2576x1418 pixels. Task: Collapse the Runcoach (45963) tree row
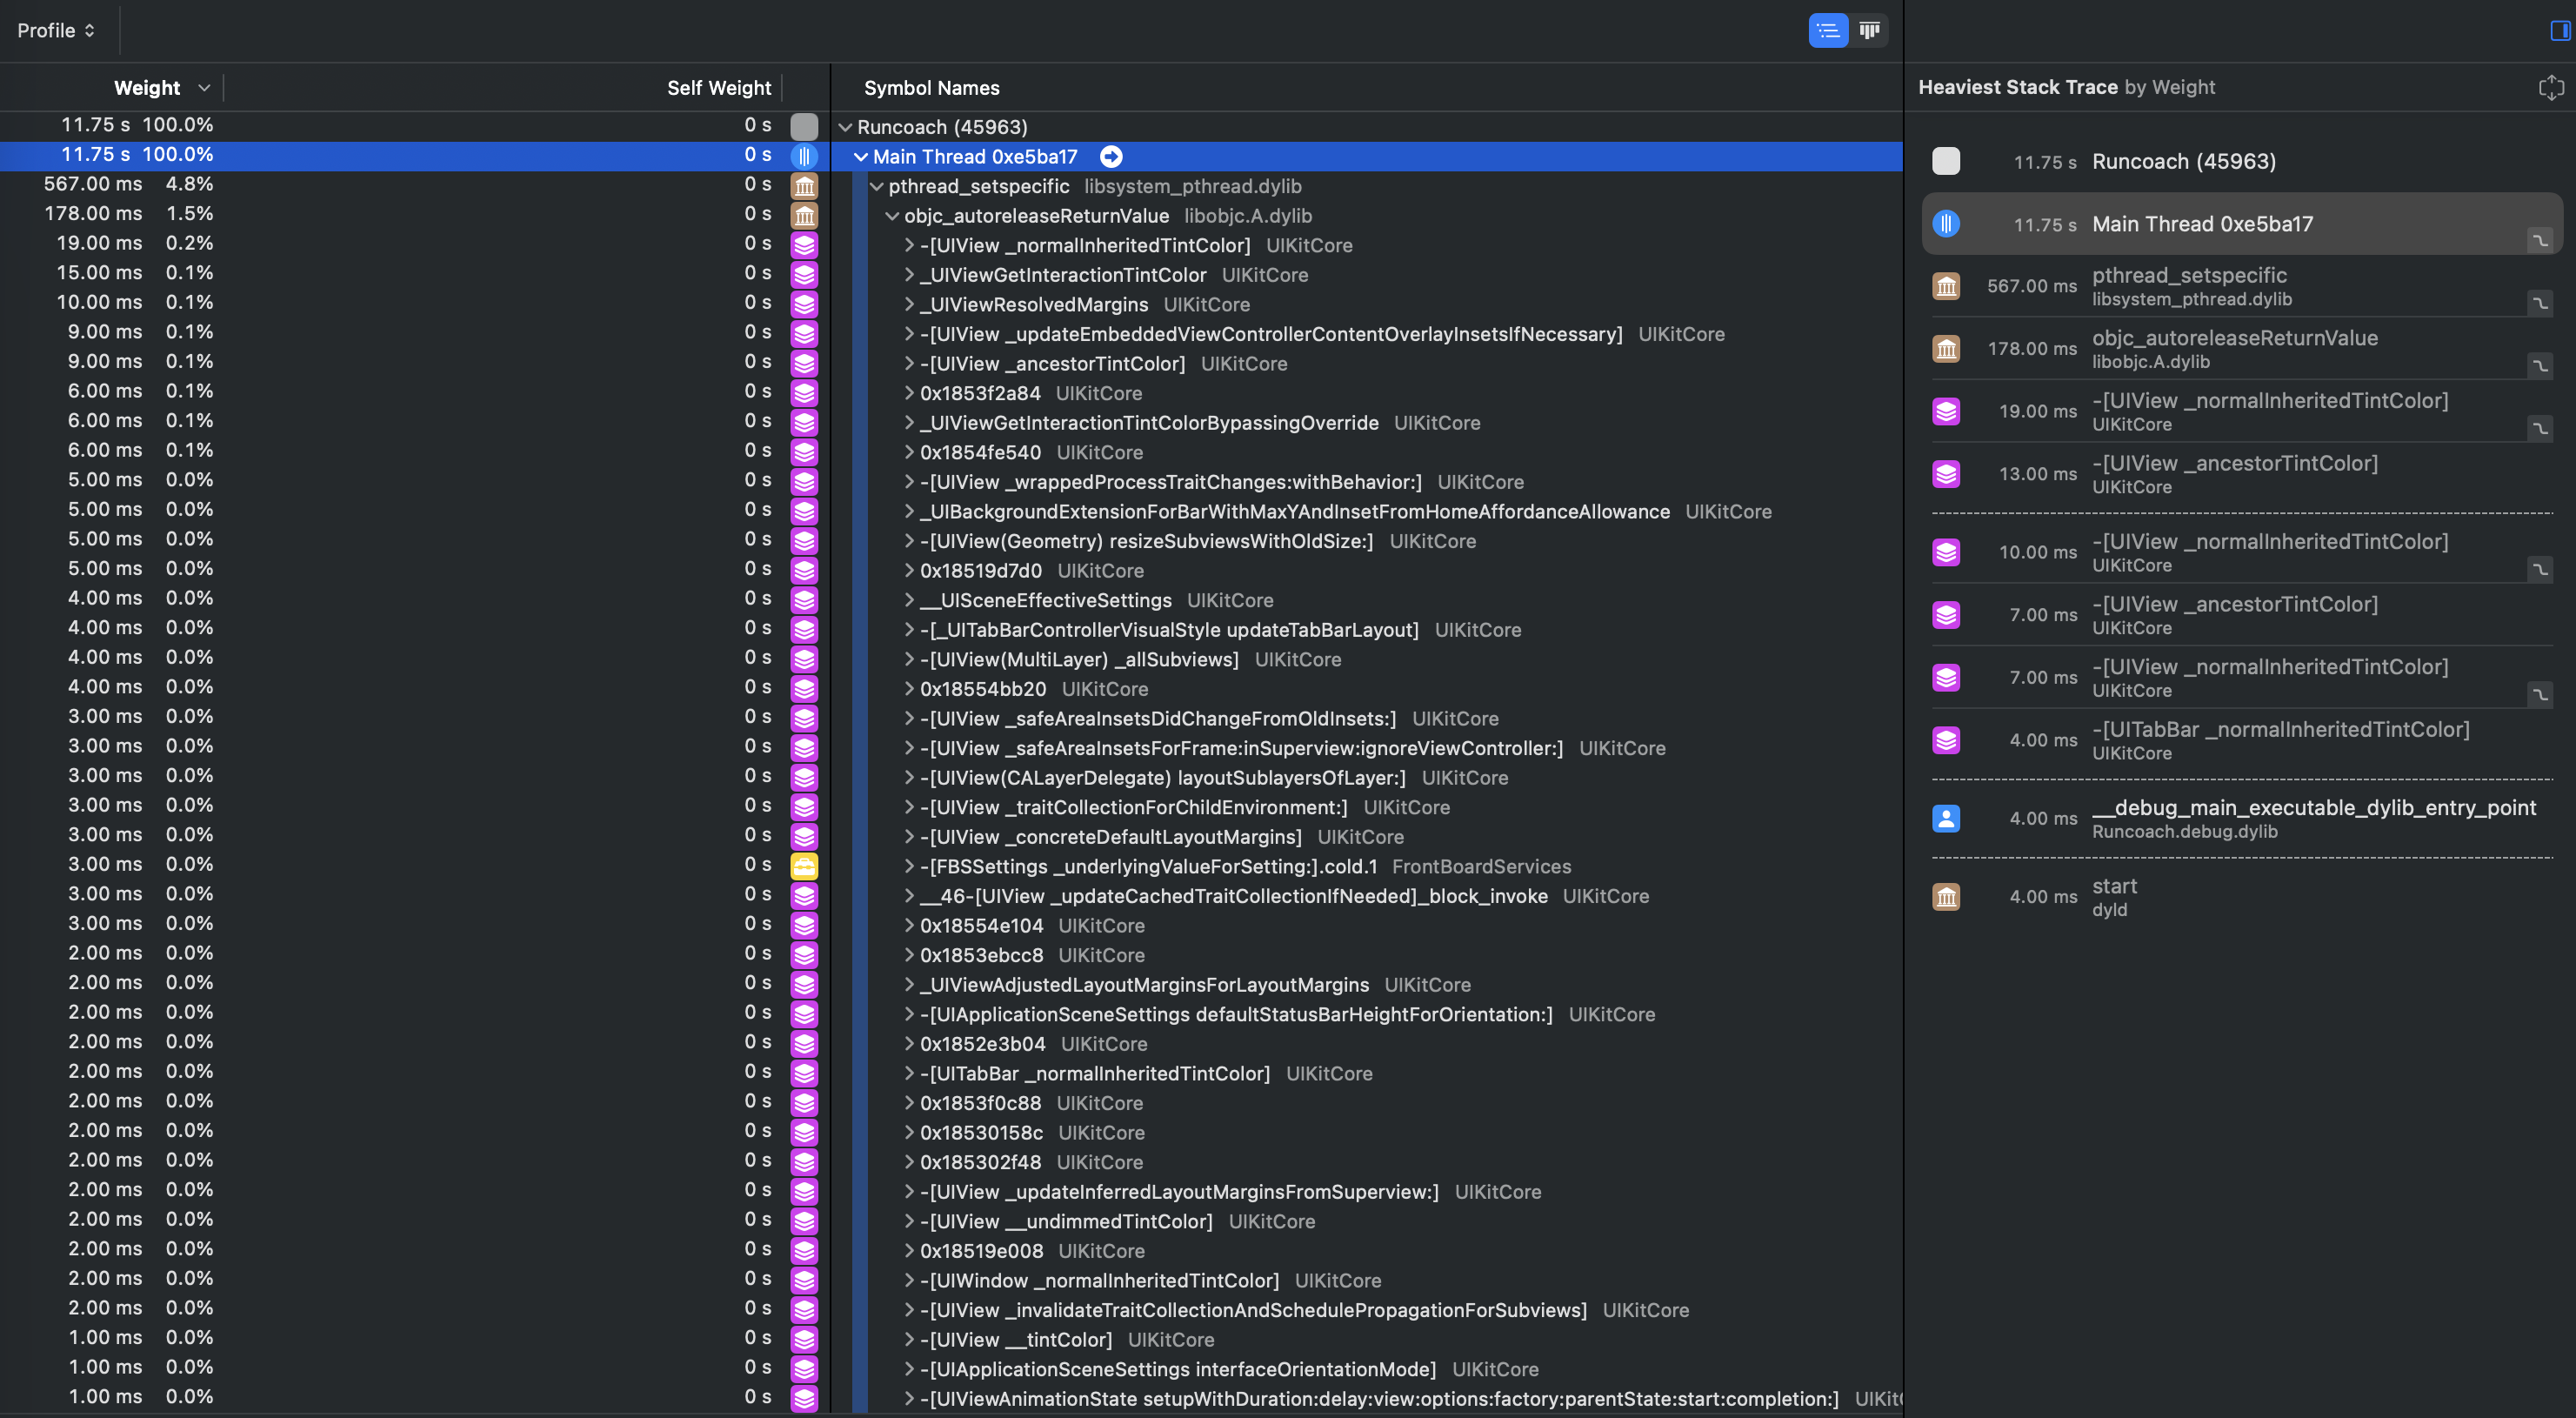pos(845,127)
